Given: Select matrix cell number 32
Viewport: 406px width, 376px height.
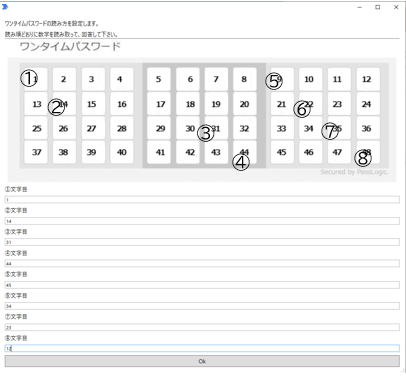Looking at the screenshot, I should pos(245,128).
